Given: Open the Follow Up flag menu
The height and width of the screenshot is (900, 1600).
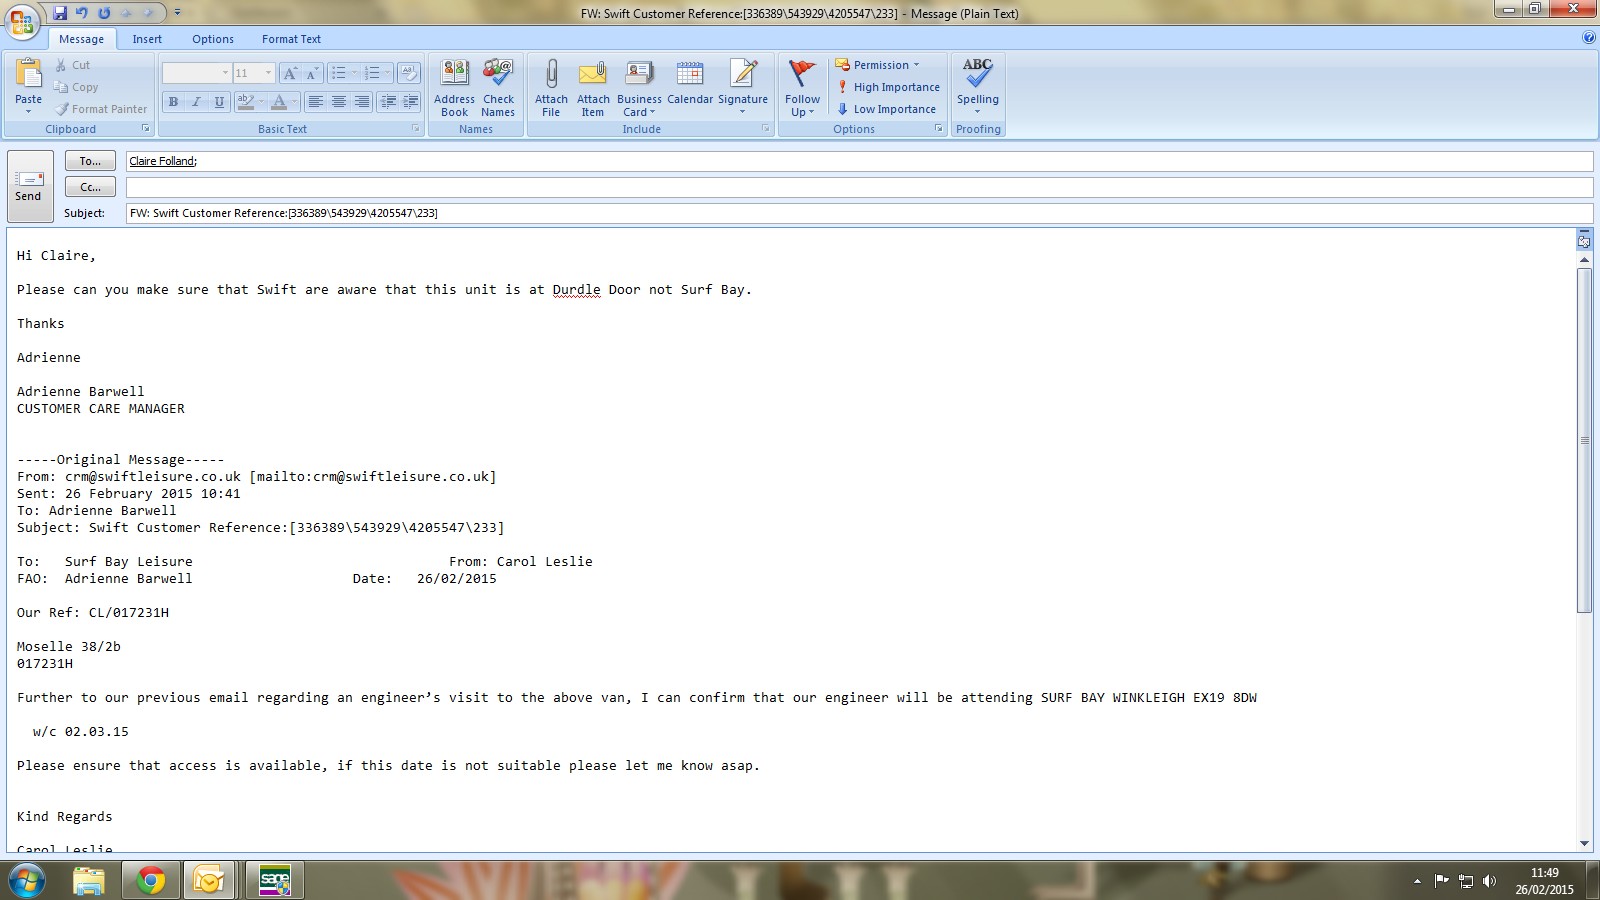Looking at the screenshot, I should (x=802, y=88).
